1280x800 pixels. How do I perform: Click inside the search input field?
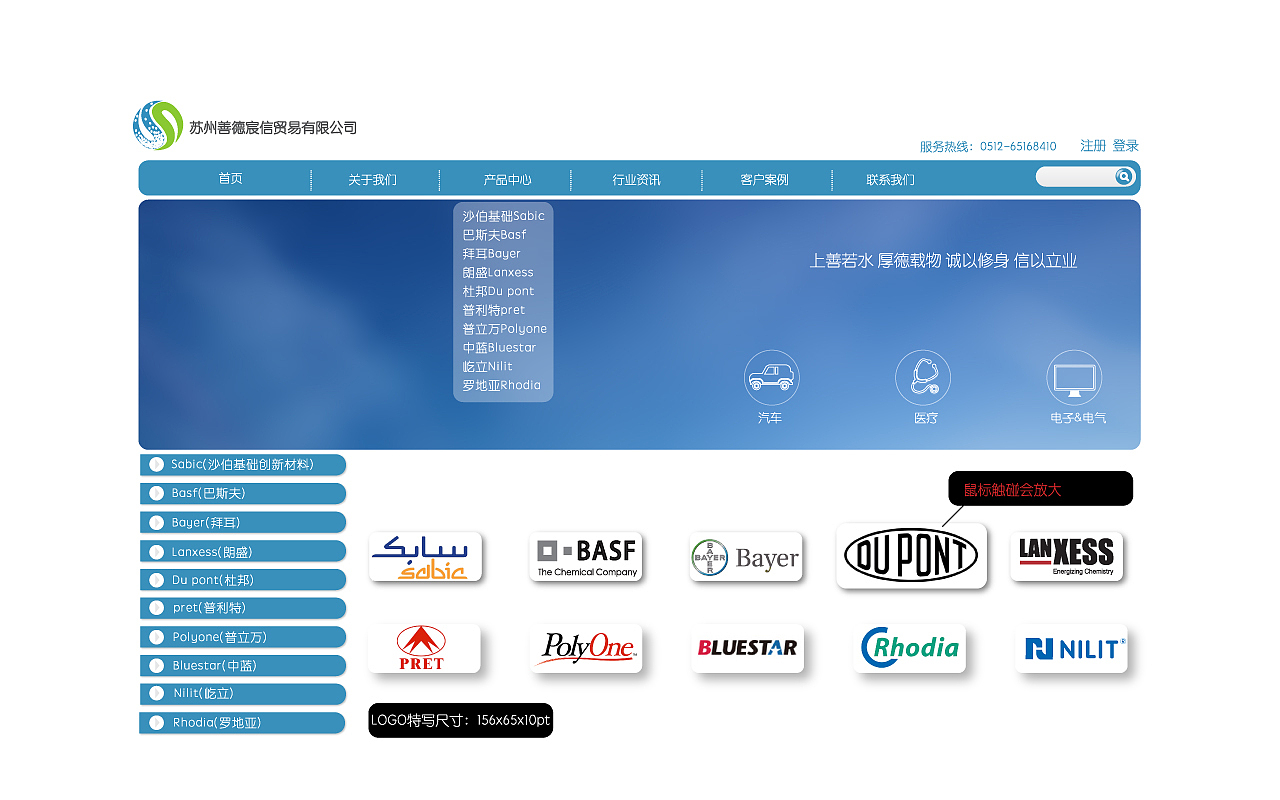pos(1075,177)
